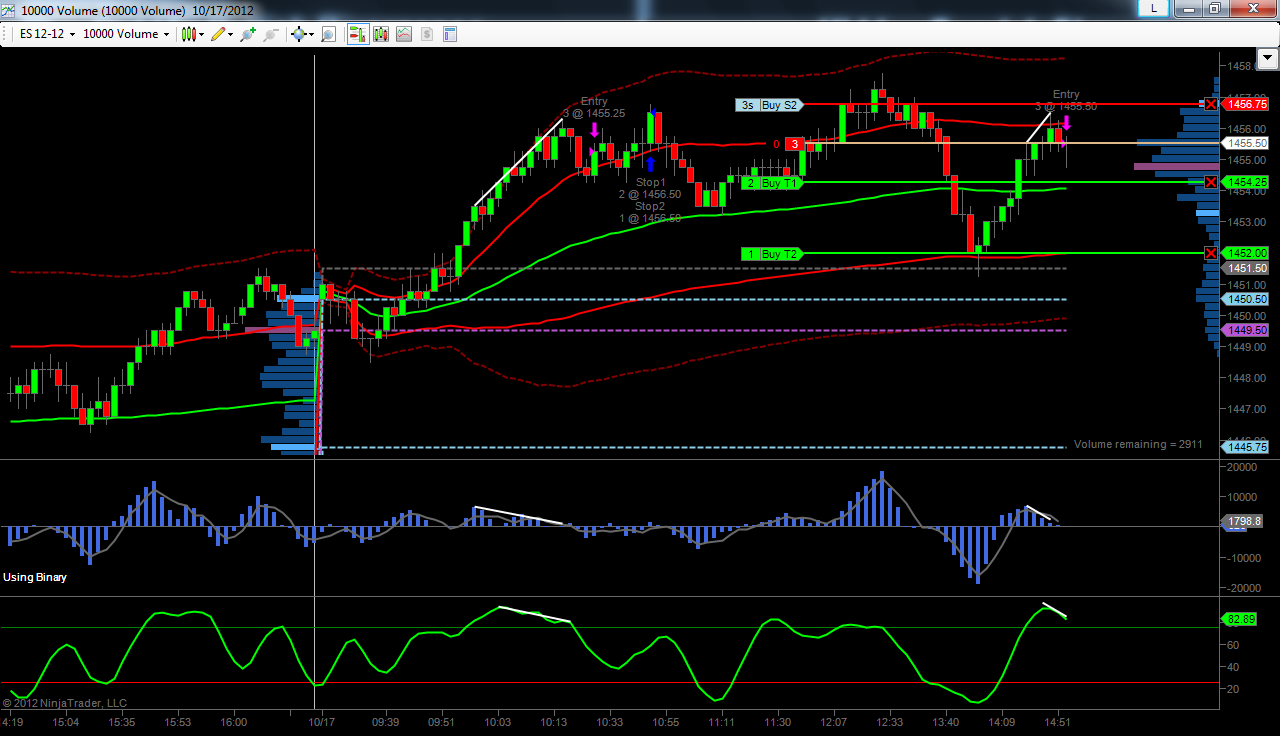Click the Strategies dollar-sign icon
The image size is (1280, 736).
point(427,34)
